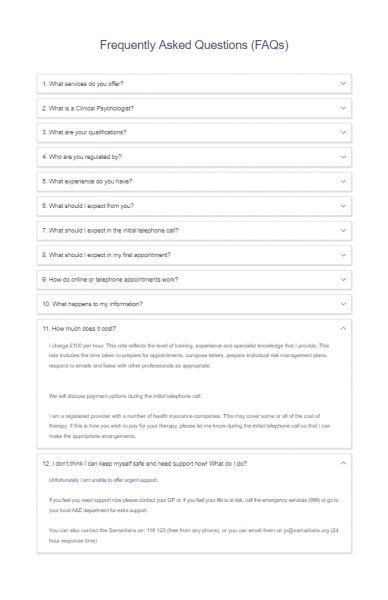This screenshot has height=600, width=388.
Task: Click chevron beside 'Who are you regulated by?'
Action: pos(343,157)
